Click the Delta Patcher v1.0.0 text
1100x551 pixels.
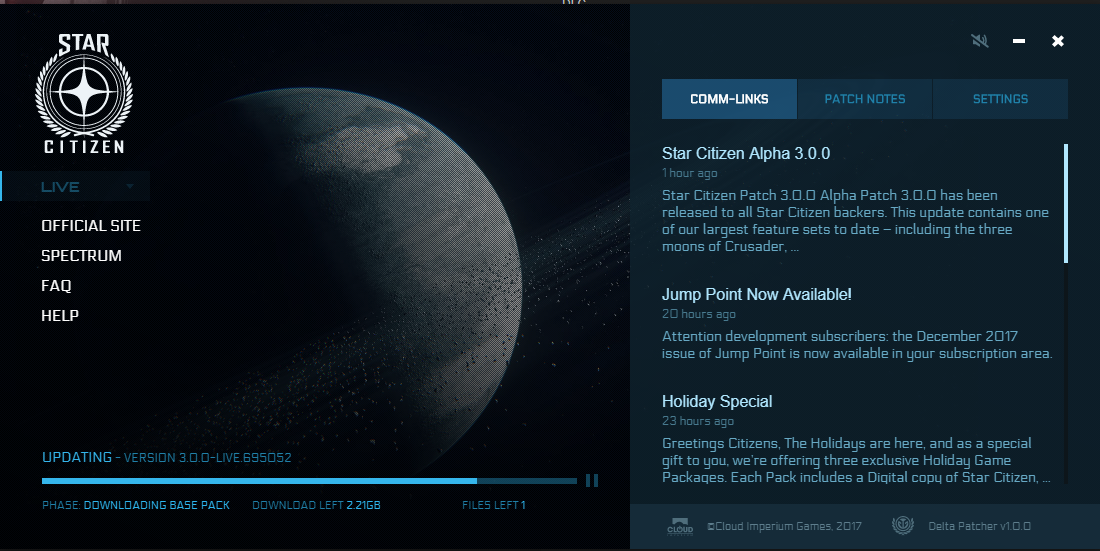(x=979, y=526)
